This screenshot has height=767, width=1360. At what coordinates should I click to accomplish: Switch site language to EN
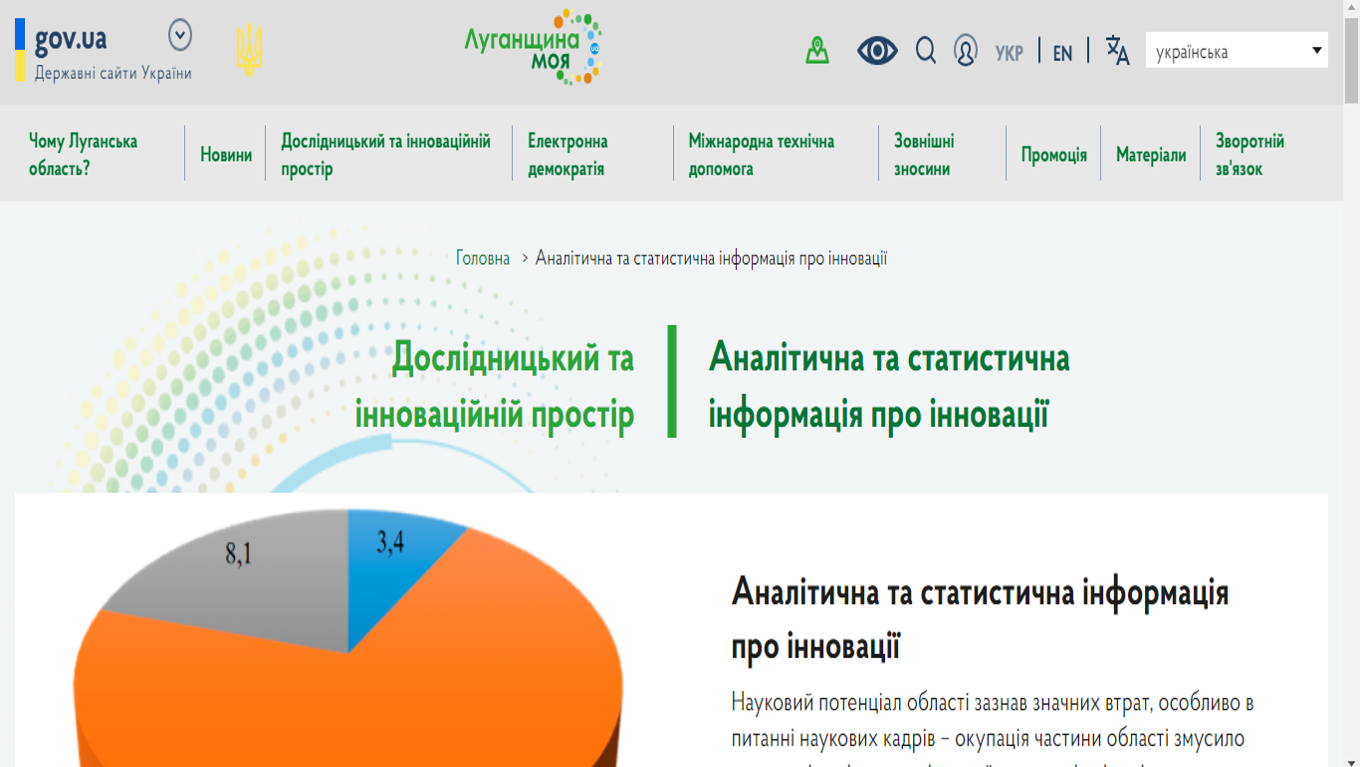(x=1062, y=53)
